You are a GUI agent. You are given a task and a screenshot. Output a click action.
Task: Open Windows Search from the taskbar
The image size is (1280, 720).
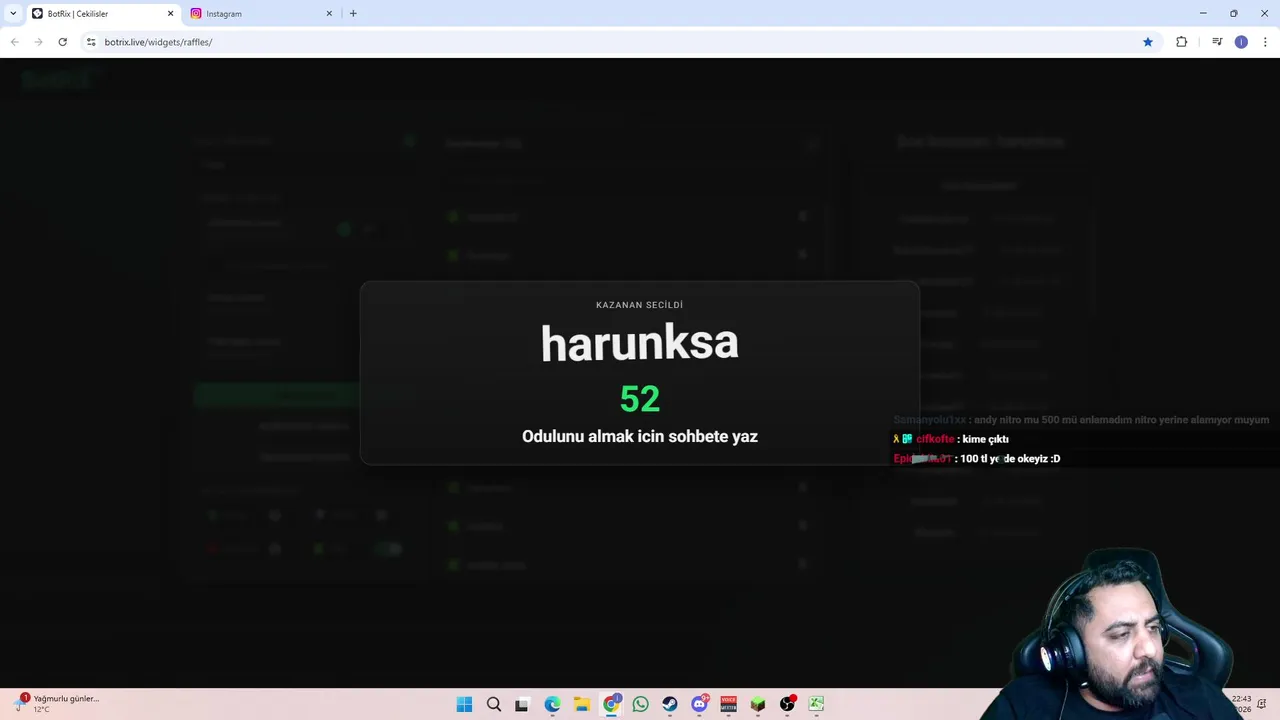click(494, 704)
